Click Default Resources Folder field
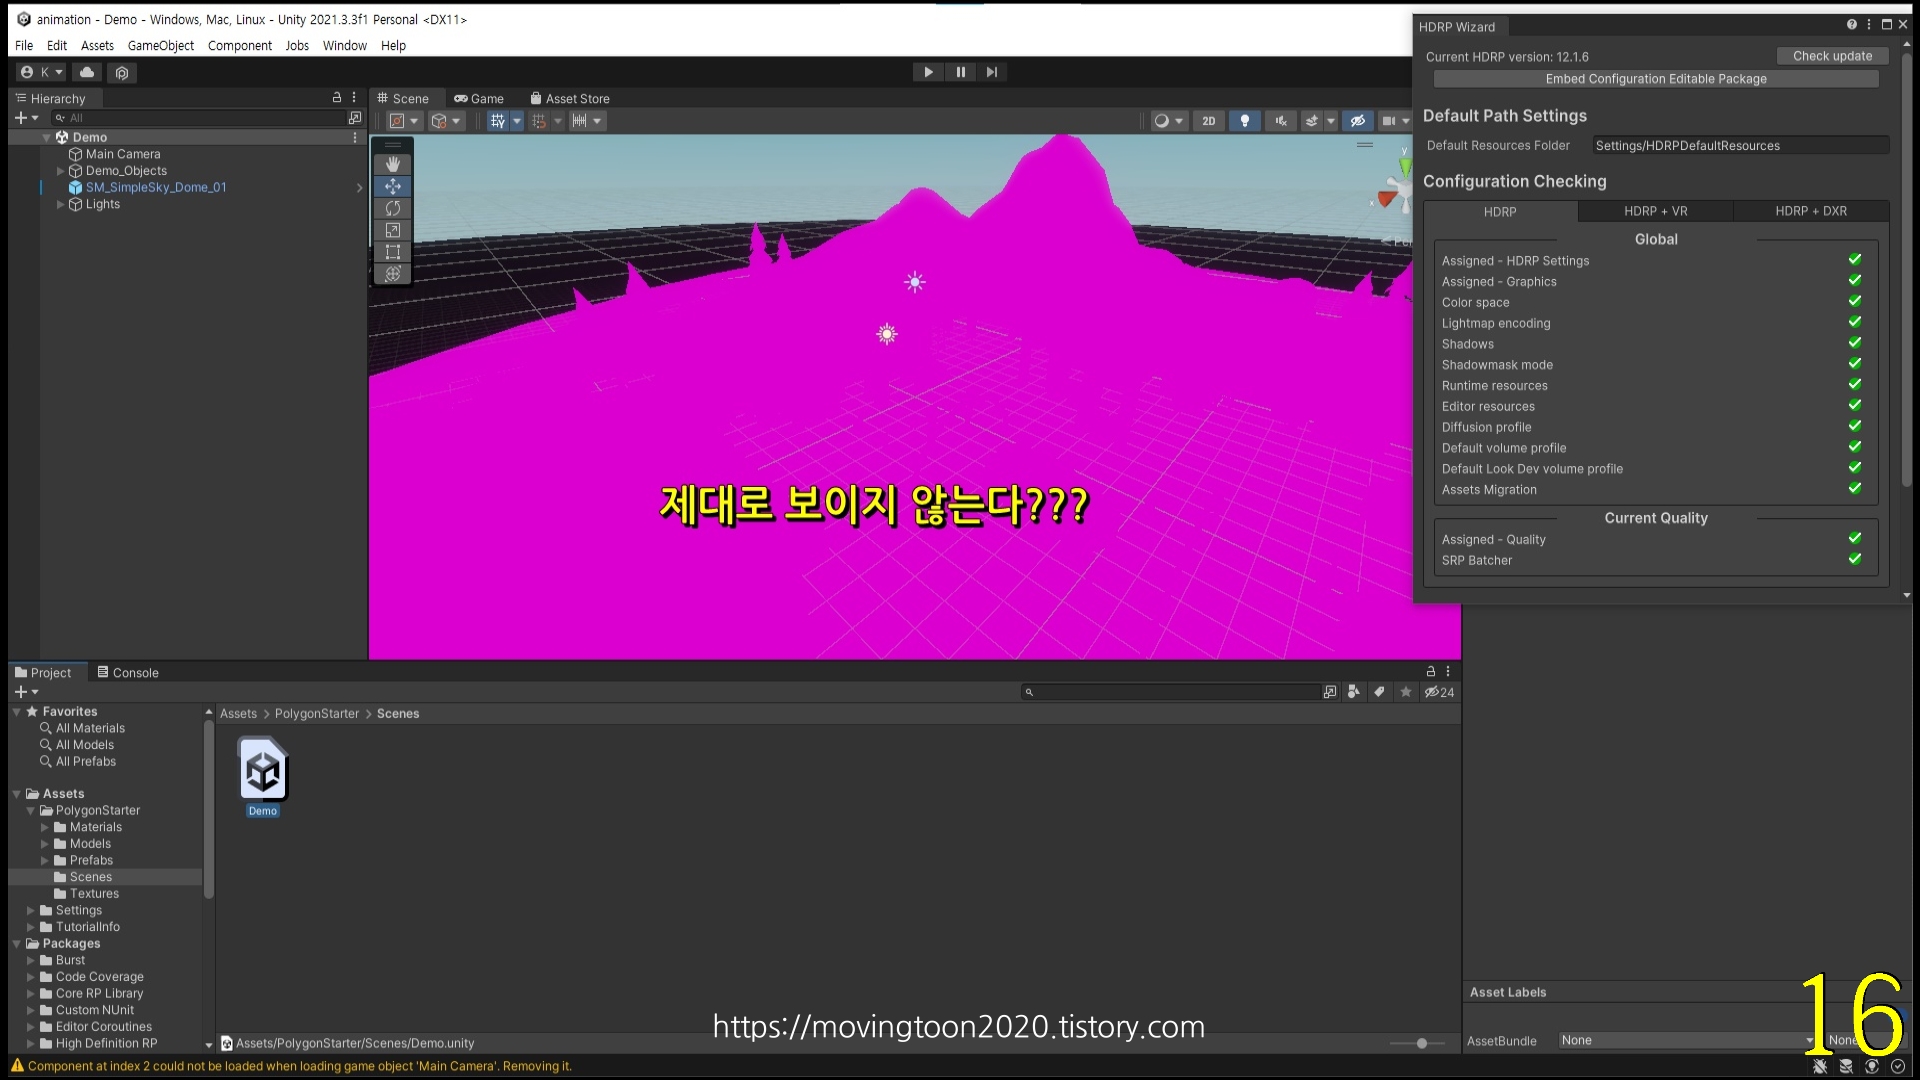The image size is (1920, 1080). point(1740,146)
